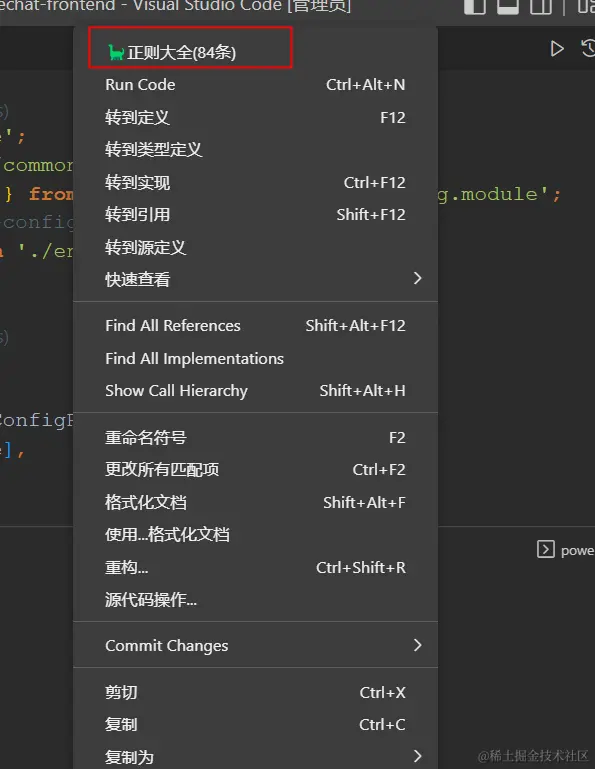Select Find All Implementations
The height and width of the screenshot is (769, 595).
tap(255, 359)
